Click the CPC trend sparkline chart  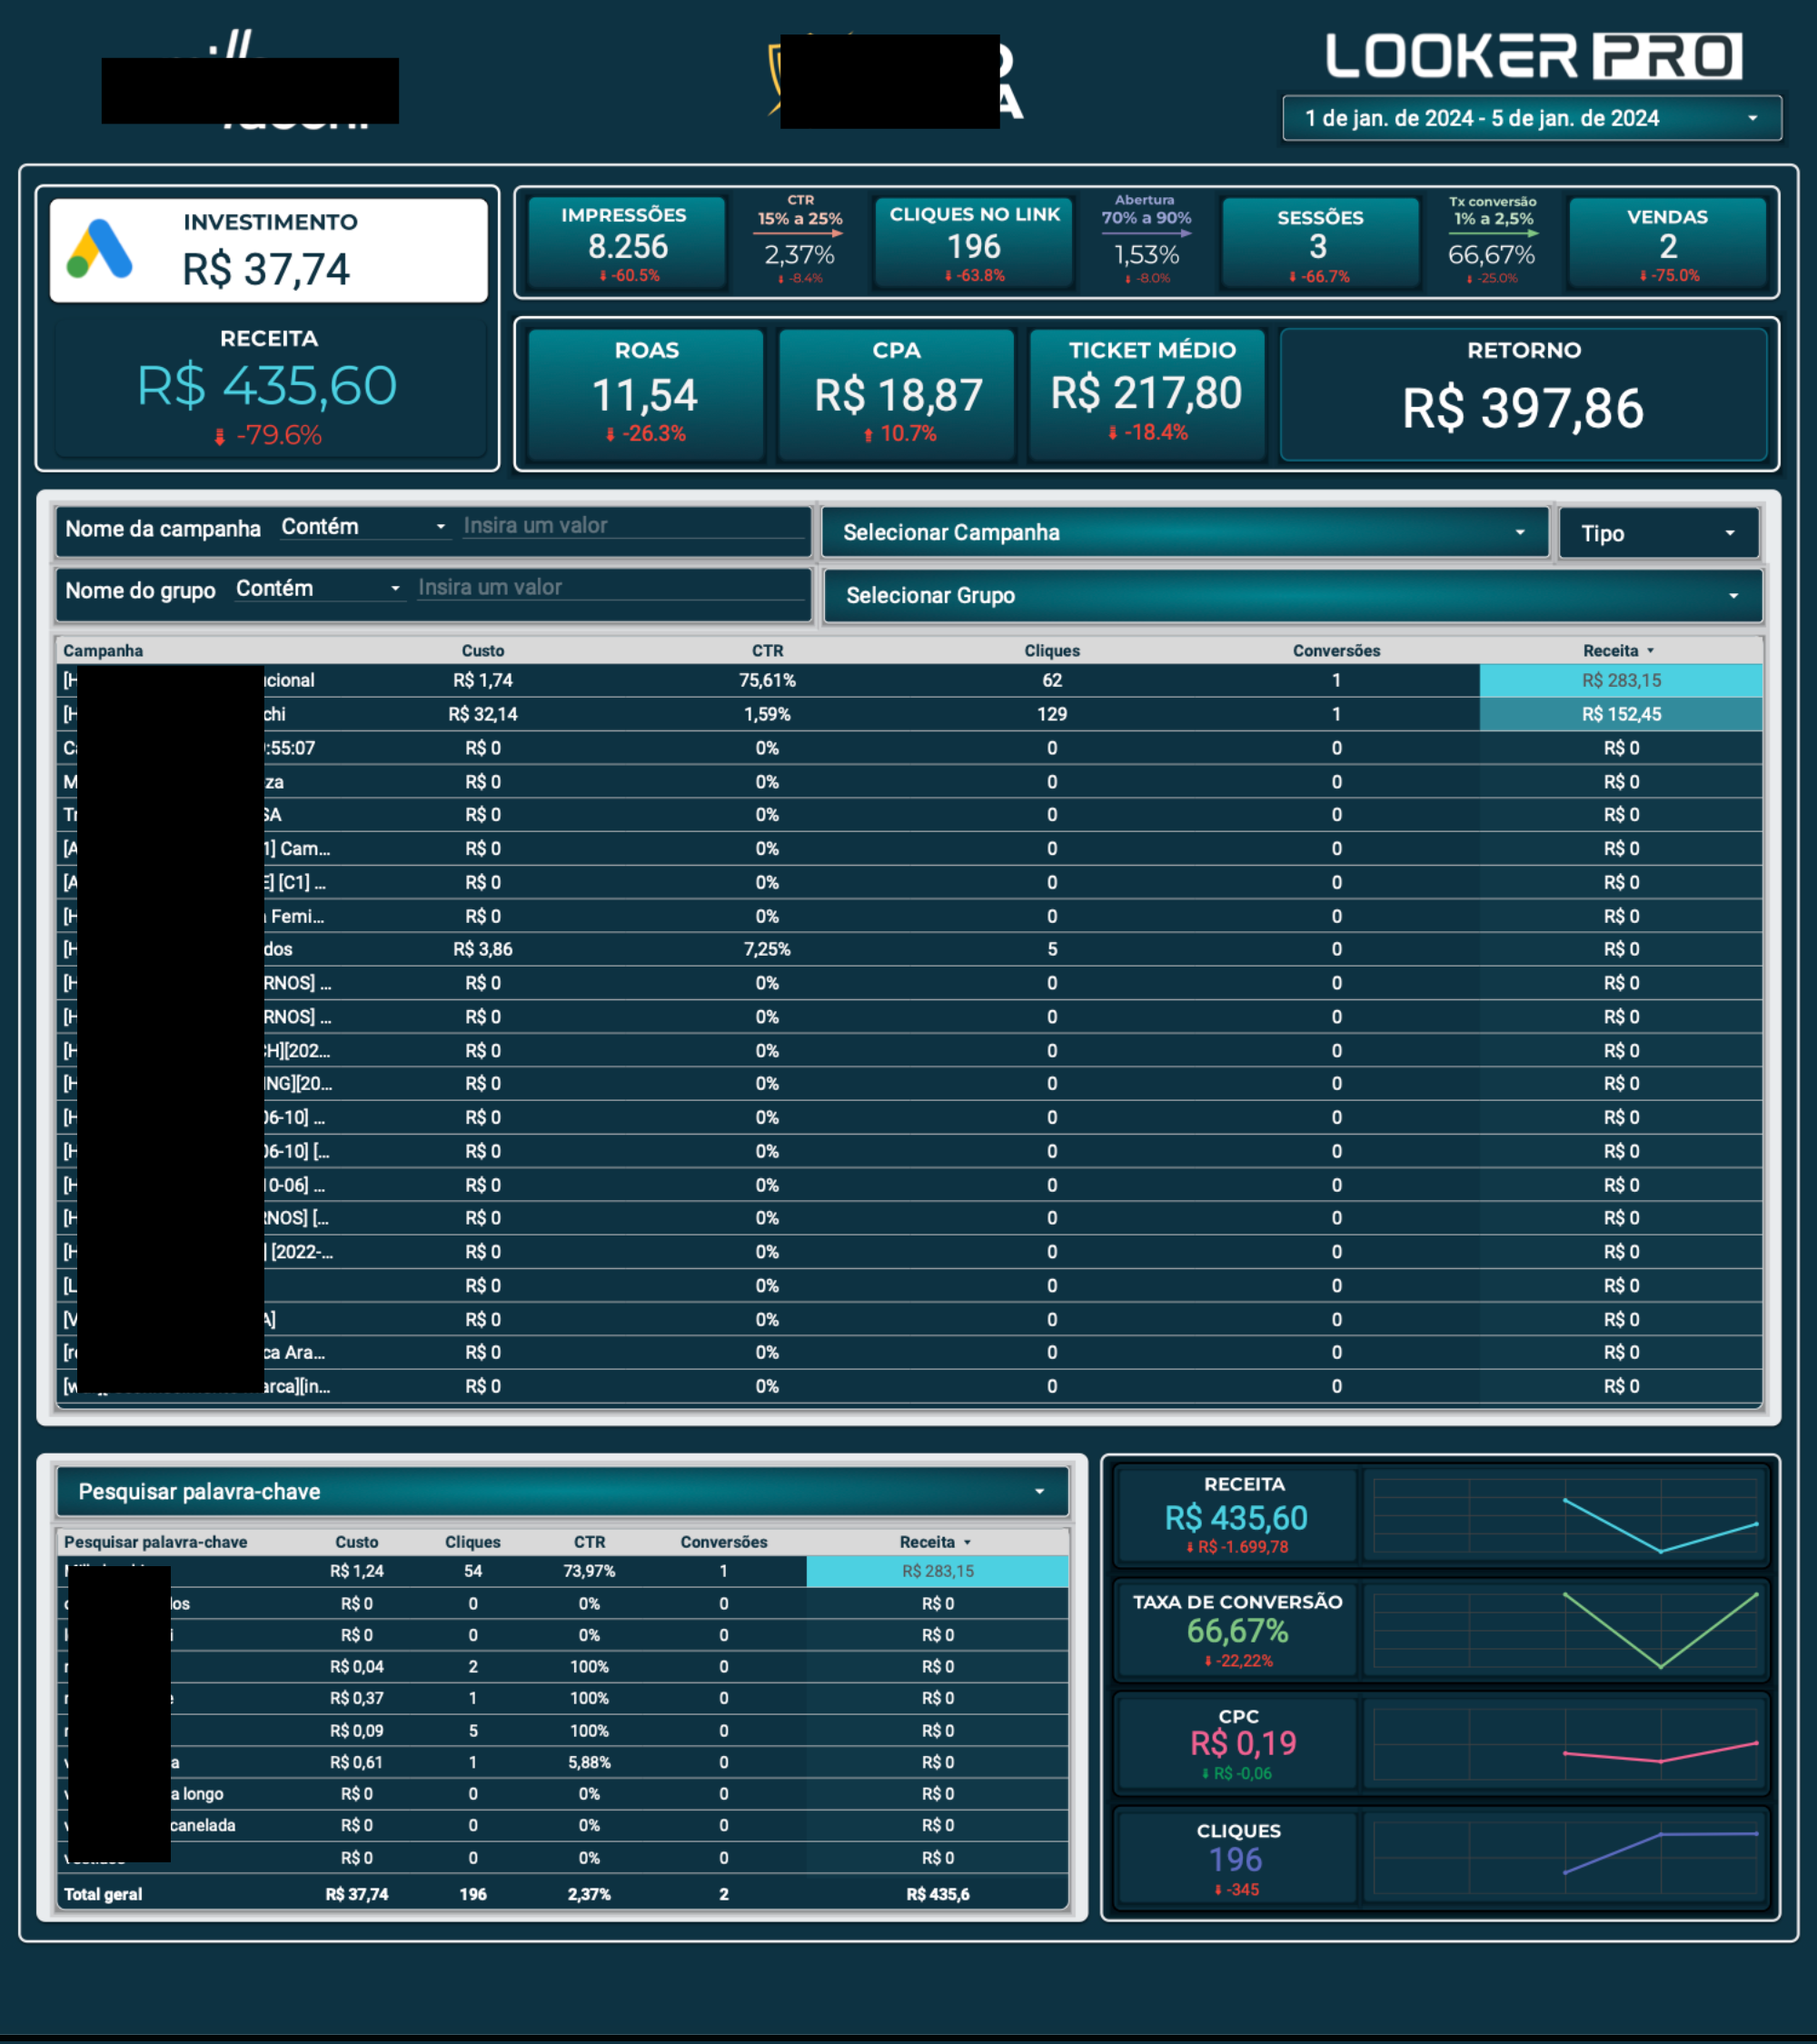pos(1564,1745)
